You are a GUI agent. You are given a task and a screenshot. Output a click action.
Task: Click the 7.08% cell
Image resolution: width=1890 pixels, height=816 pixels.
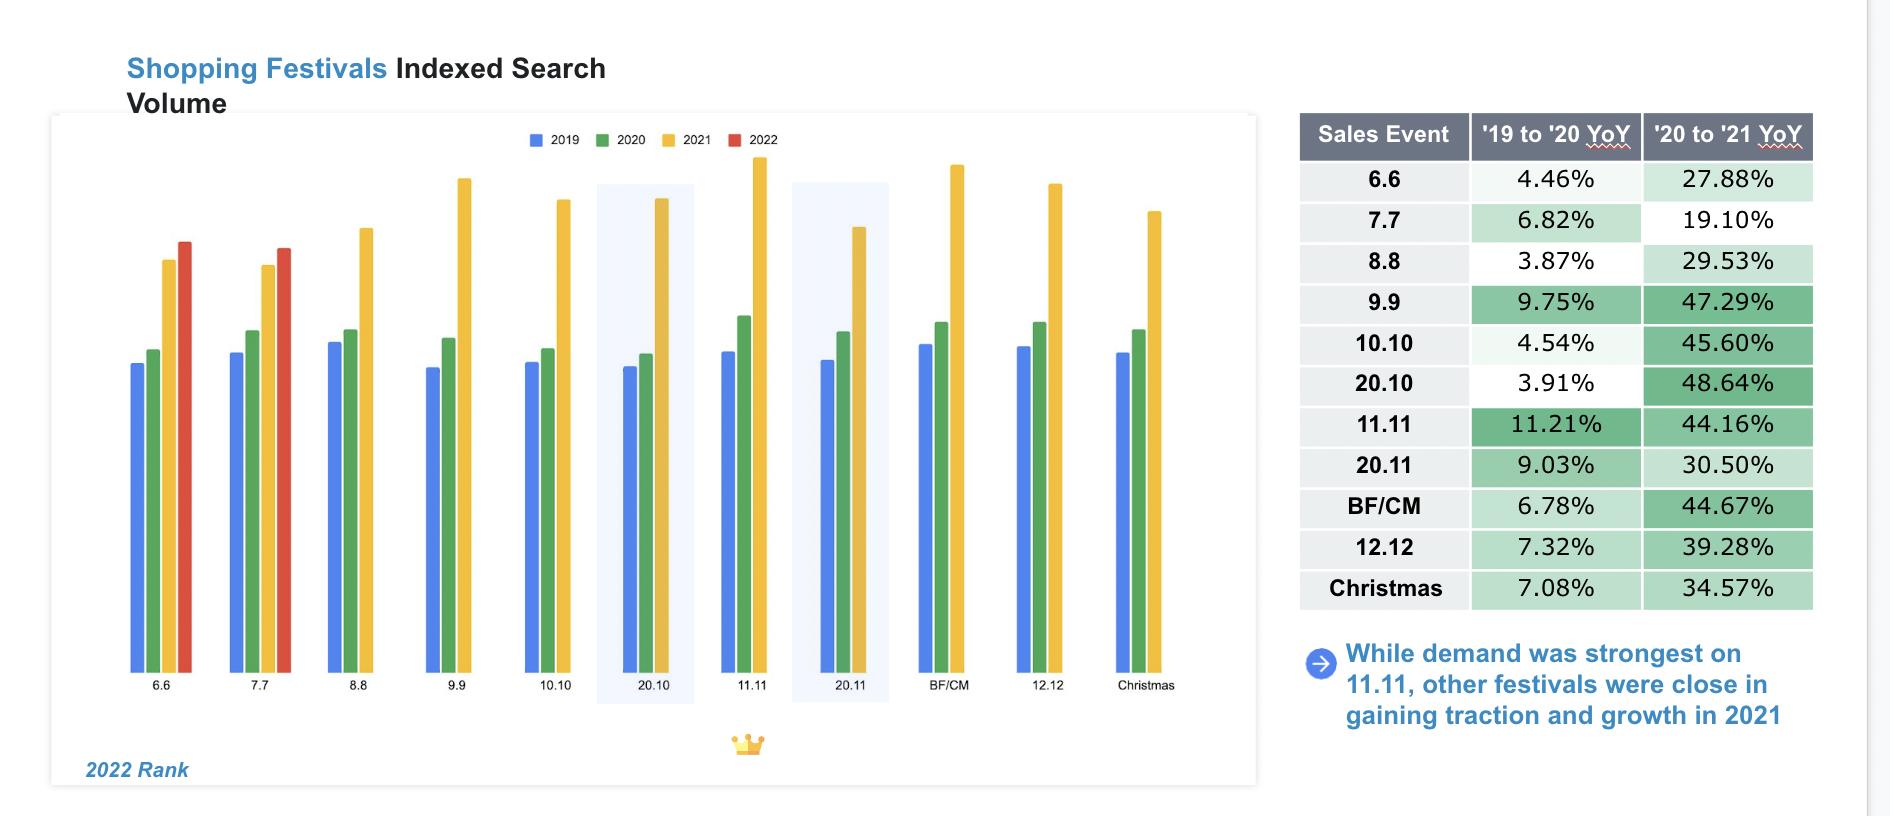1556,589
